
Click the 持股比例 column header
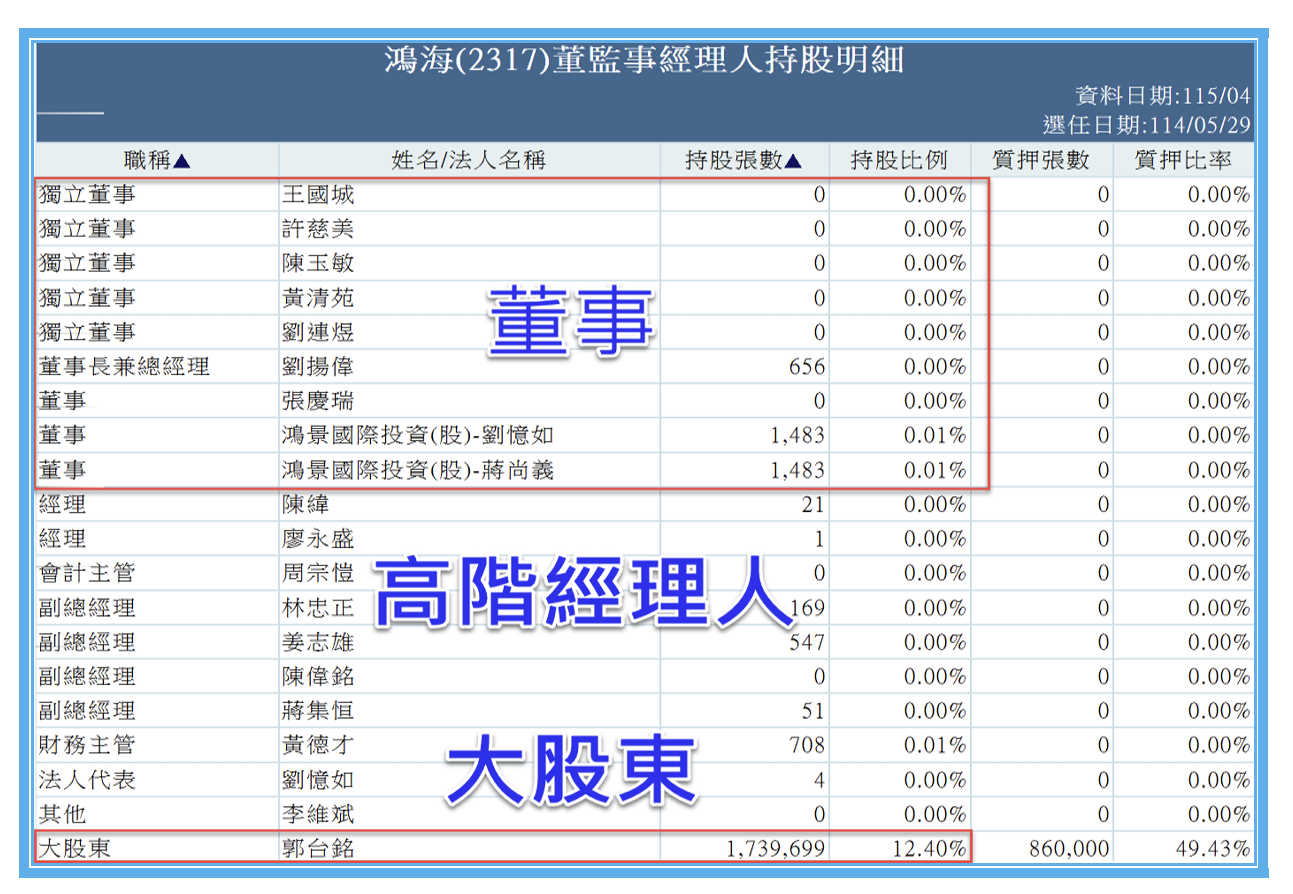pos(898,160)
